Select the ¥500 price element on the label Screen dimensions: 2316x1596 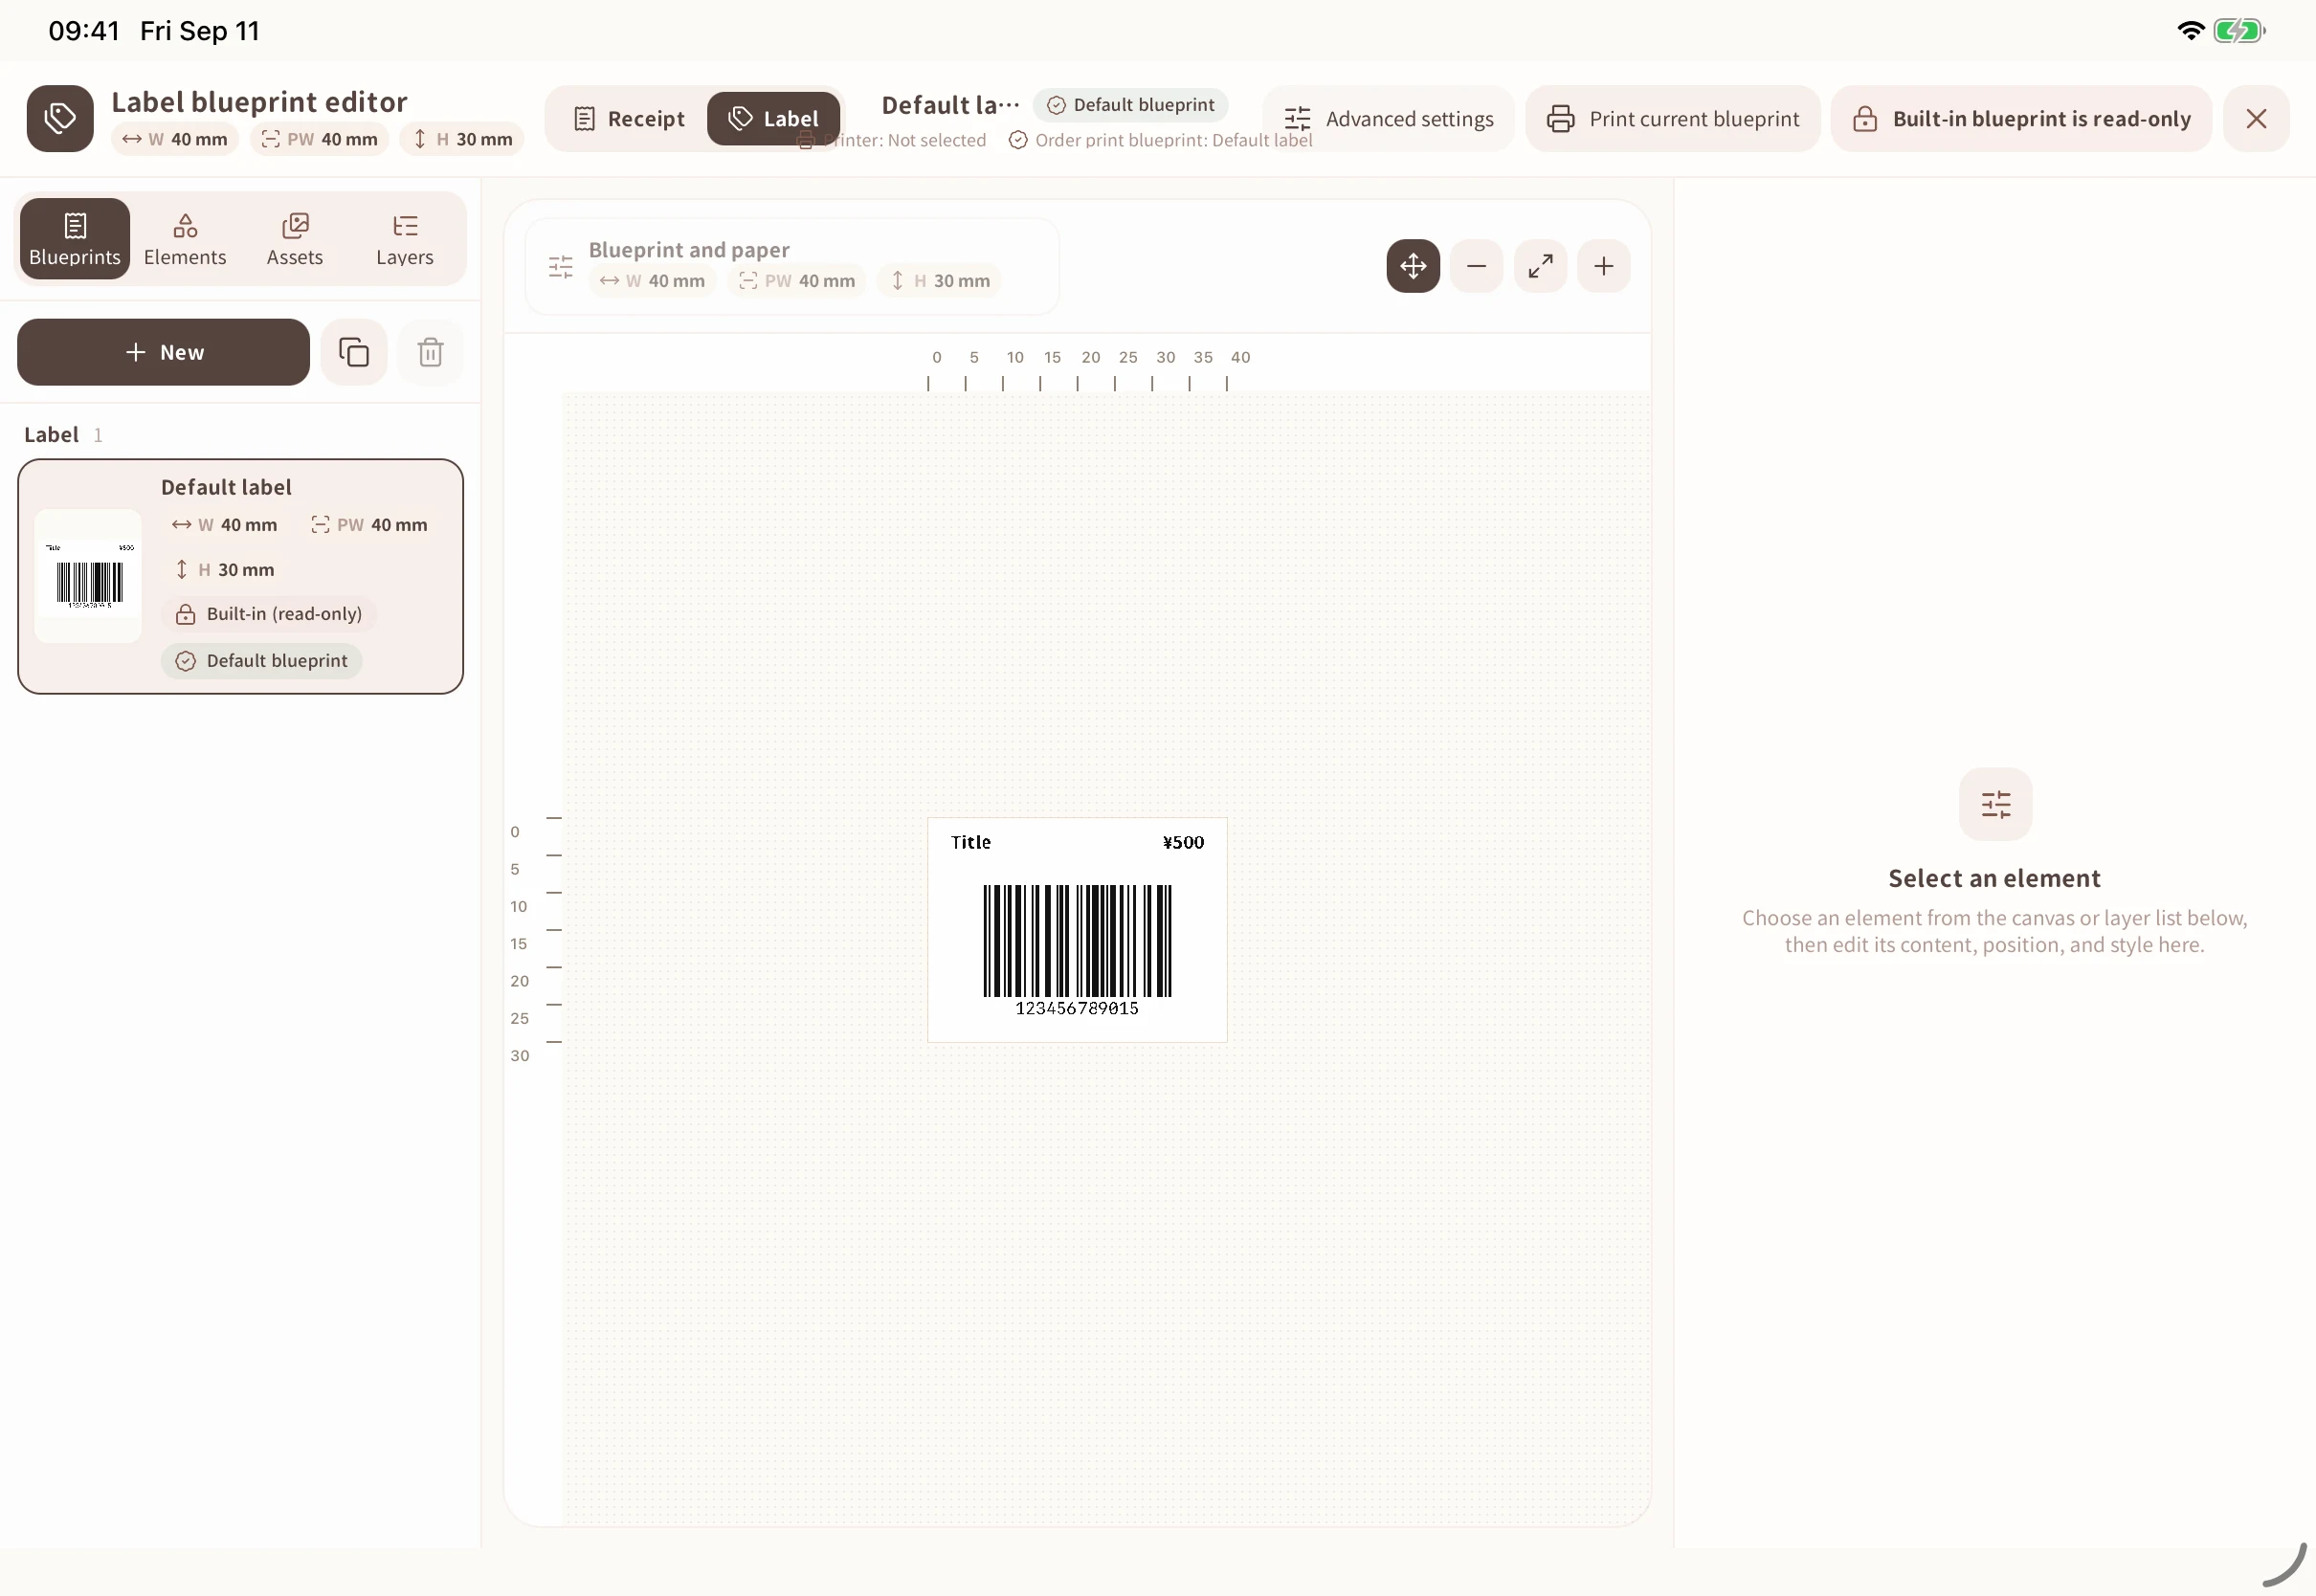pyautogui.click(x=1184, y=842)
